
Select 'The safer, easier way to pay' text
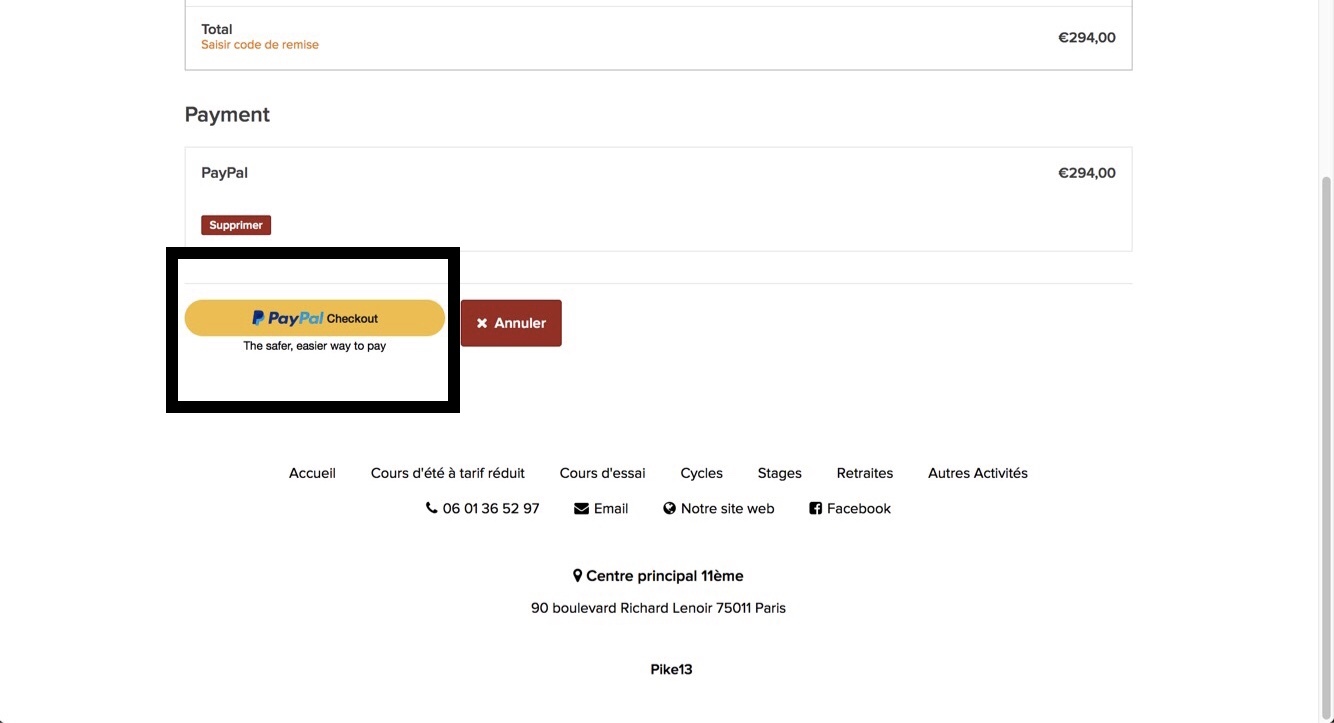(314, 346)
